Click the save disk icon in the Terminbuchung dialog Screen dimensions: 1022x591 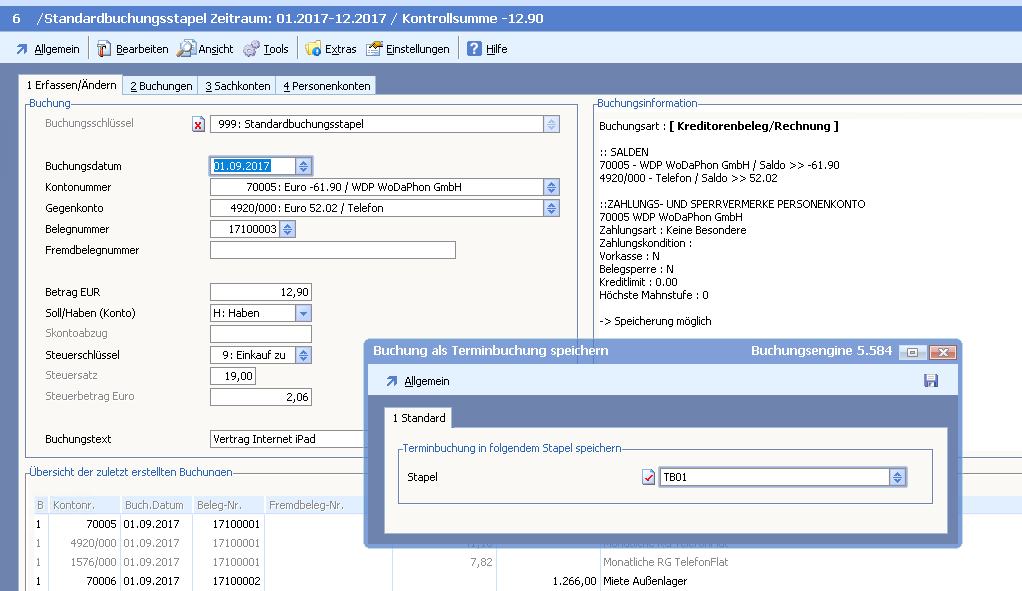[x=930, y=381]
